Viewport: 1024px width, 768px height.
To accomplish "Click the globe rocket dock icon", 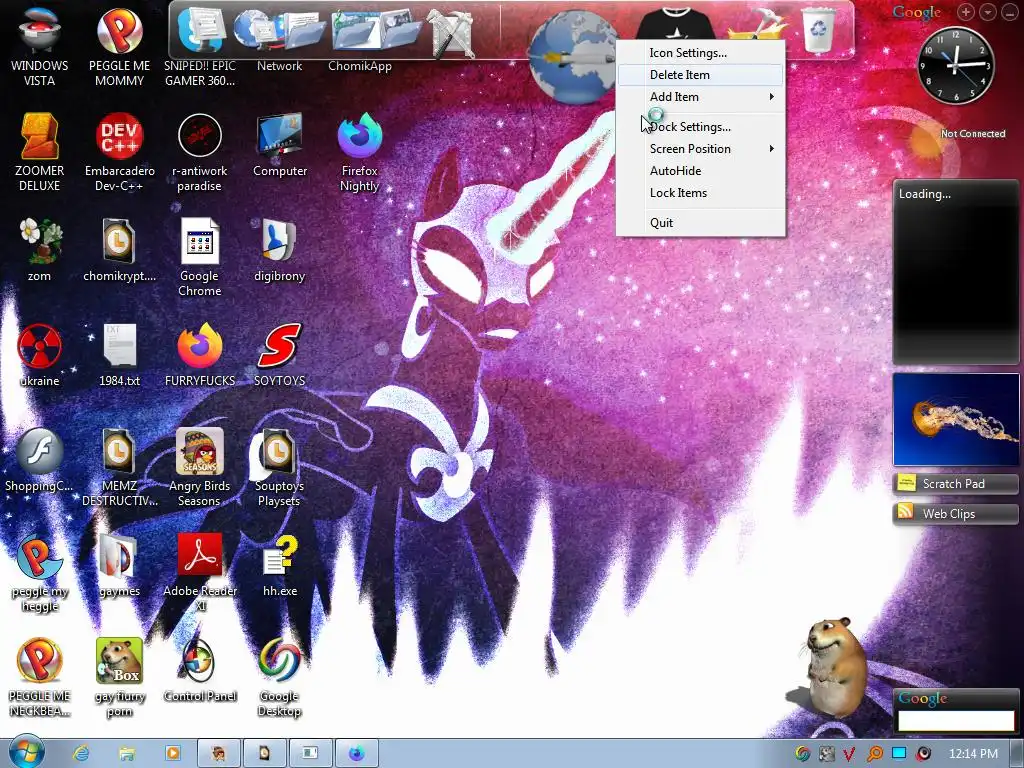I will point(573,57).
